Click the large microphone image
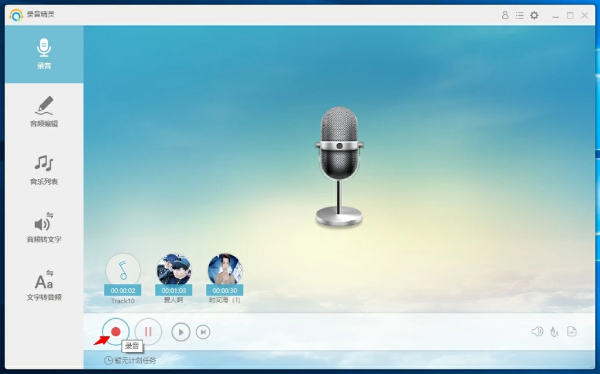This screenshot has width=600, height=374. click(339, 166)
